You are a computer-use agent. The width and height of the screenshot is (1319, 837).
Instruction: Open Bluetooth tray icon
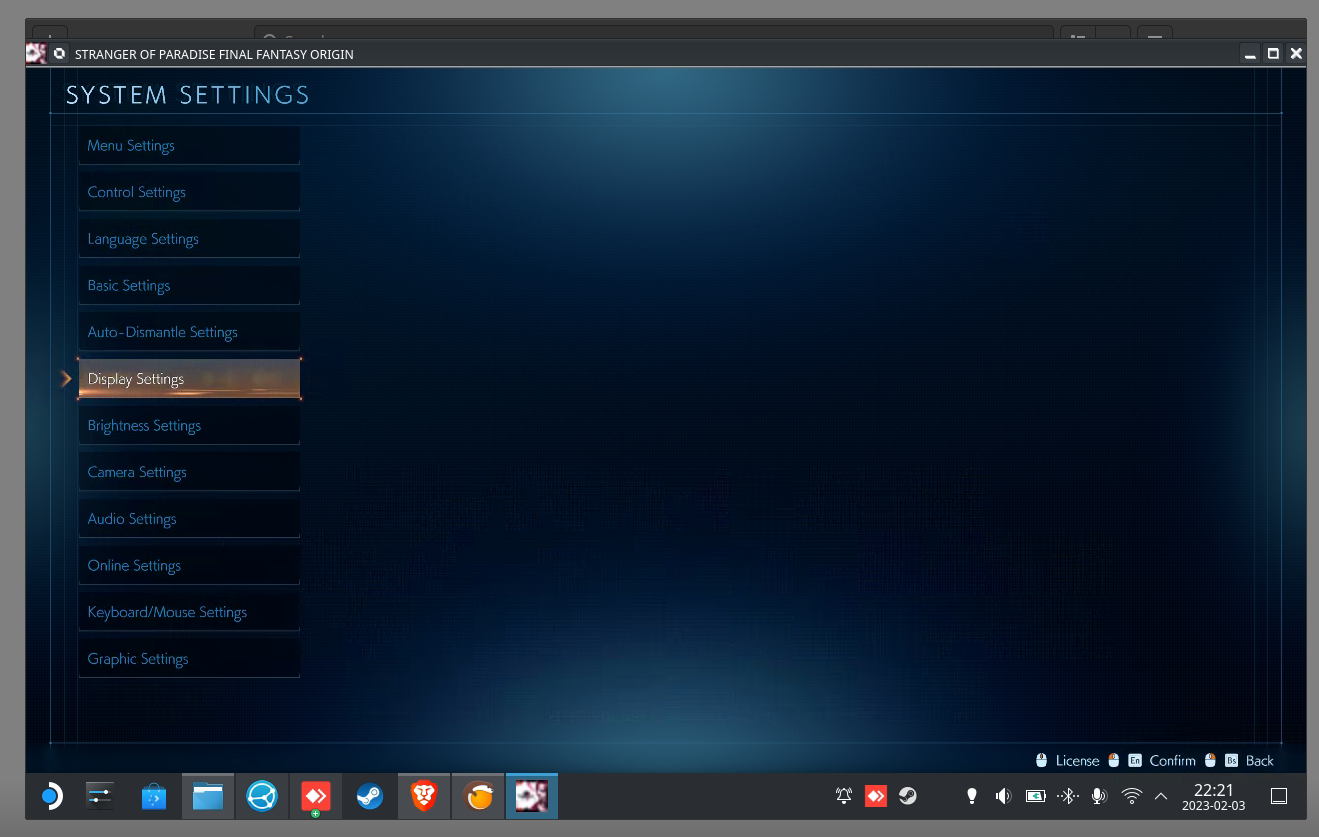point(1067,796)
